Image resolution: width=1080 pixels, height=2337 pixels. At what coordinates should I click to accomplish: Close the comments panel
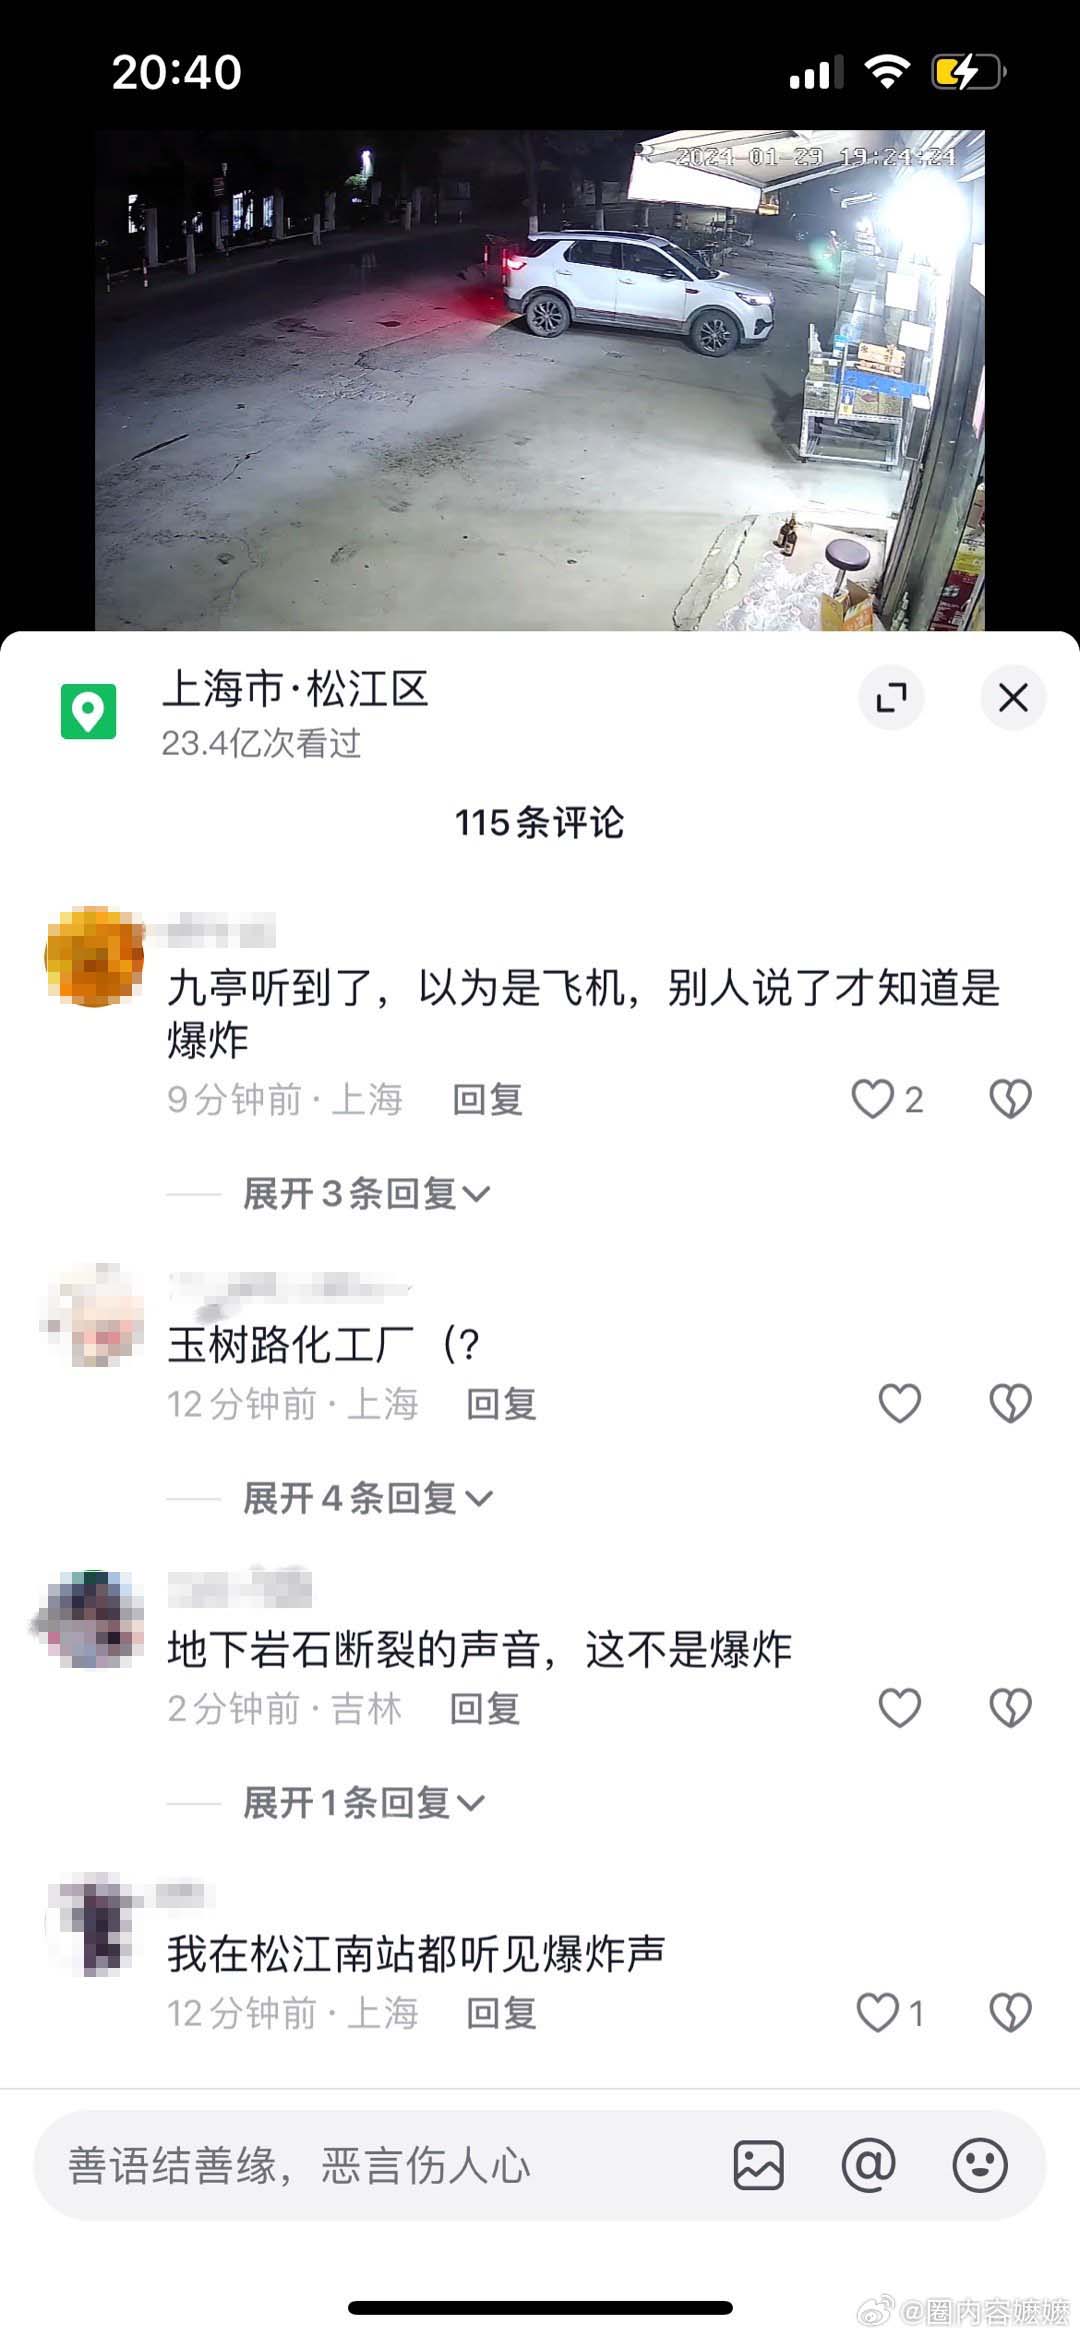point(1013,697)
